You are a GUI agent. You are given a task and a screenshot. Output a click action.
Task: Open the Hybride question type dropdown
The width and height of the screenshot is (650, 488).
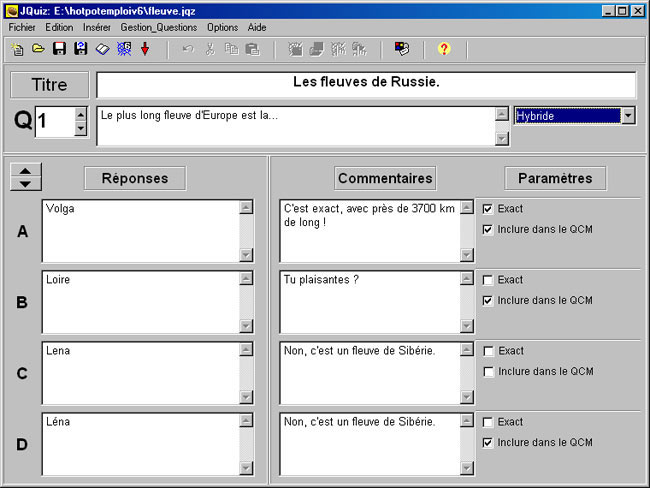pos(628,116)
